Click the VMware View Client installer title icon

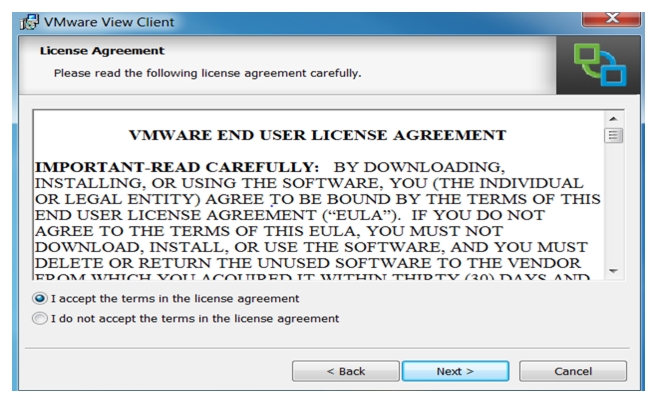(30, 22)
